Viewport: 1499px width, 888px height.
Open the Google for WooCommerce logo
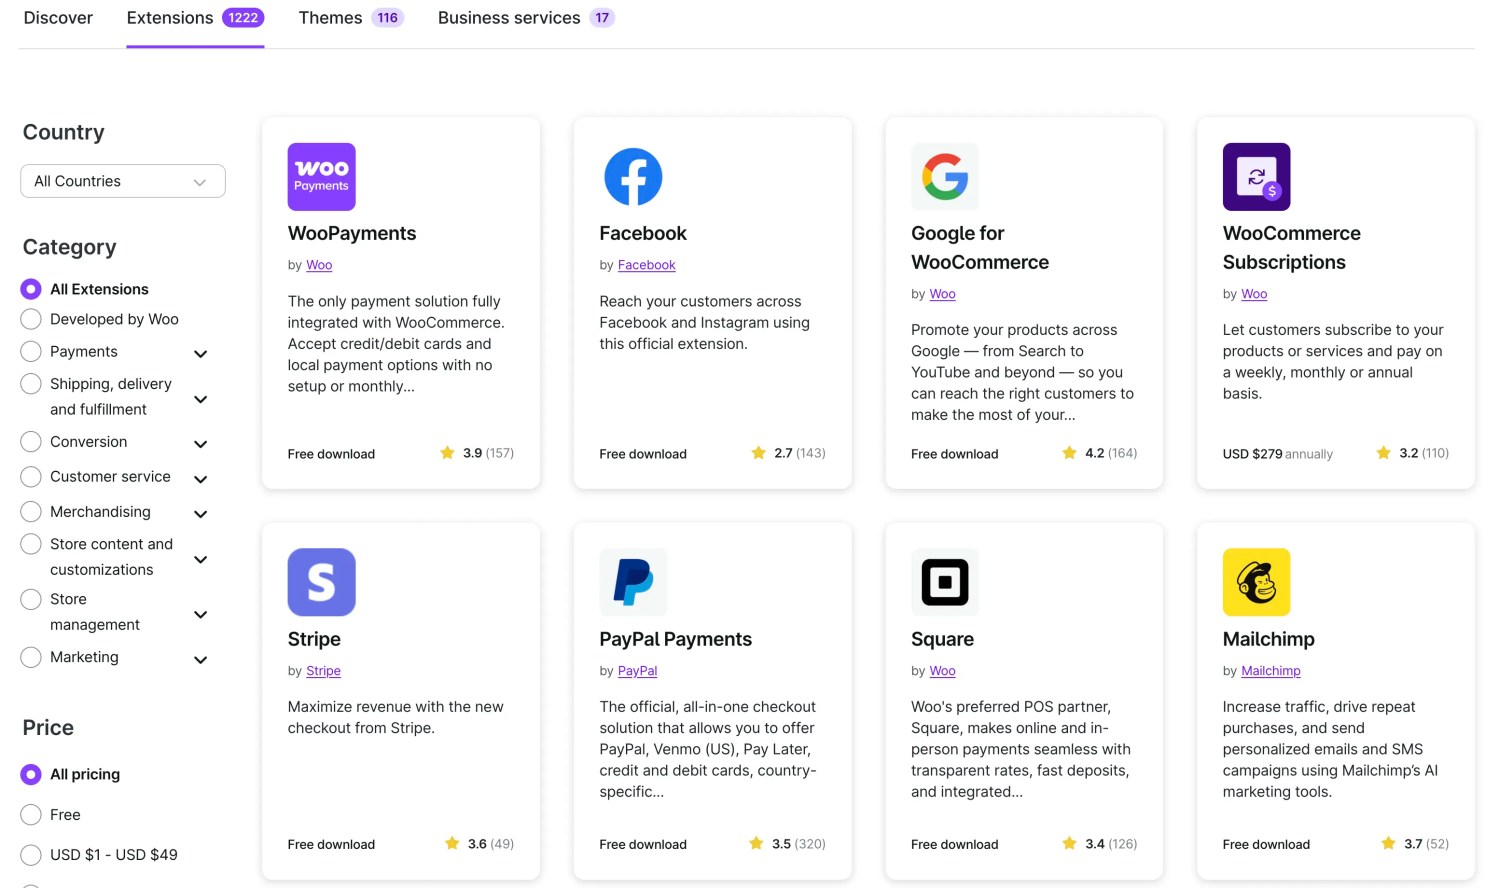click(x=944, y=177)
